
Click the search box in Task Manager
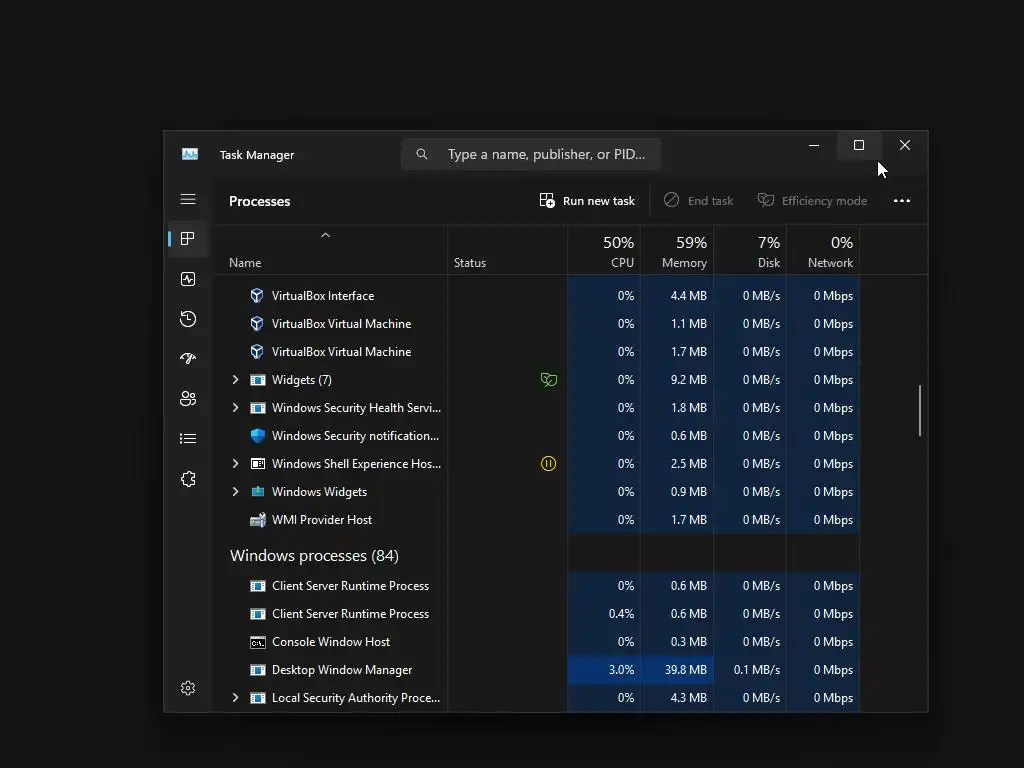531,154
